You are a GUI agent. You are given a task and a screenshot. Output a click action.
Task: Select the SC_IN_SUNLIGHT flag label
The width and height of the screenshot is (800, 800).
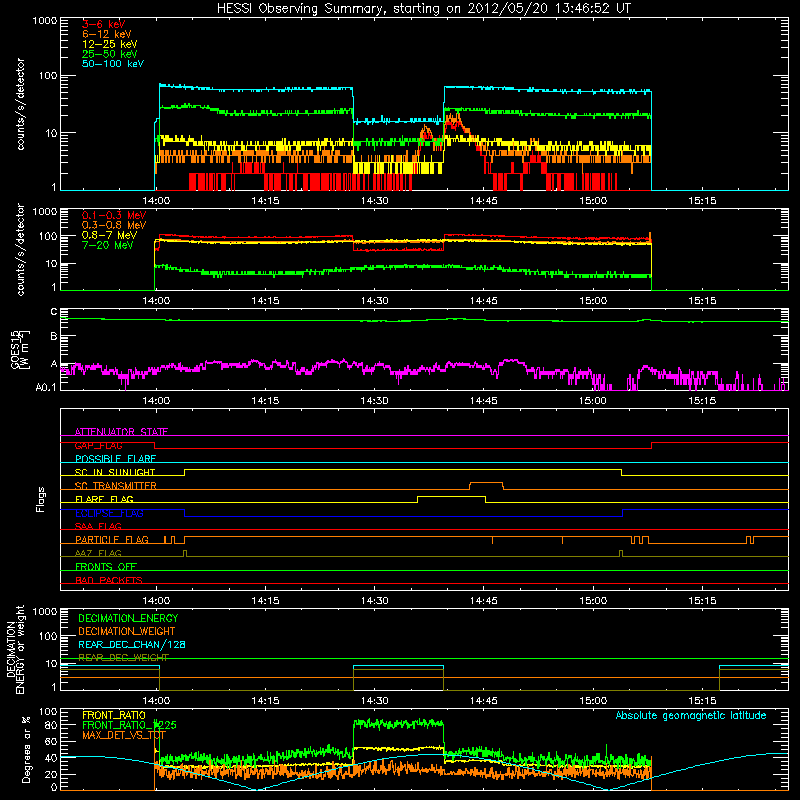(x=115, y=472)
